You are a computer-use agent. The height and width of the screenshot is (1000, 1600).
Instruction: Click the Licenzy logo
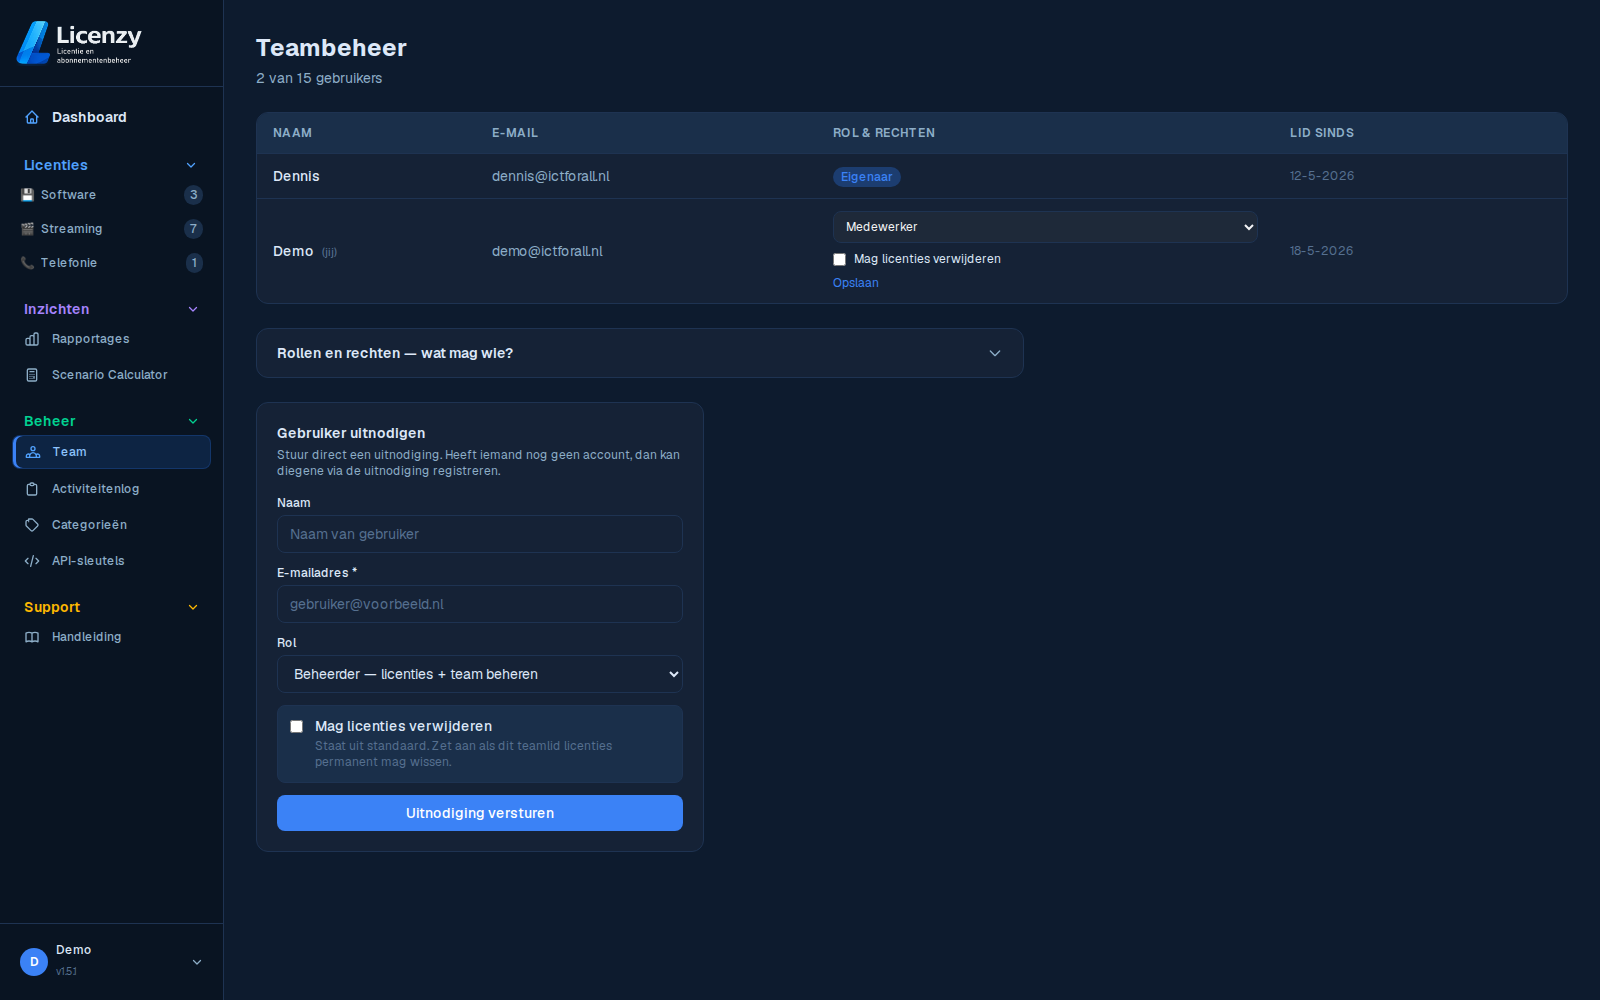79,43
